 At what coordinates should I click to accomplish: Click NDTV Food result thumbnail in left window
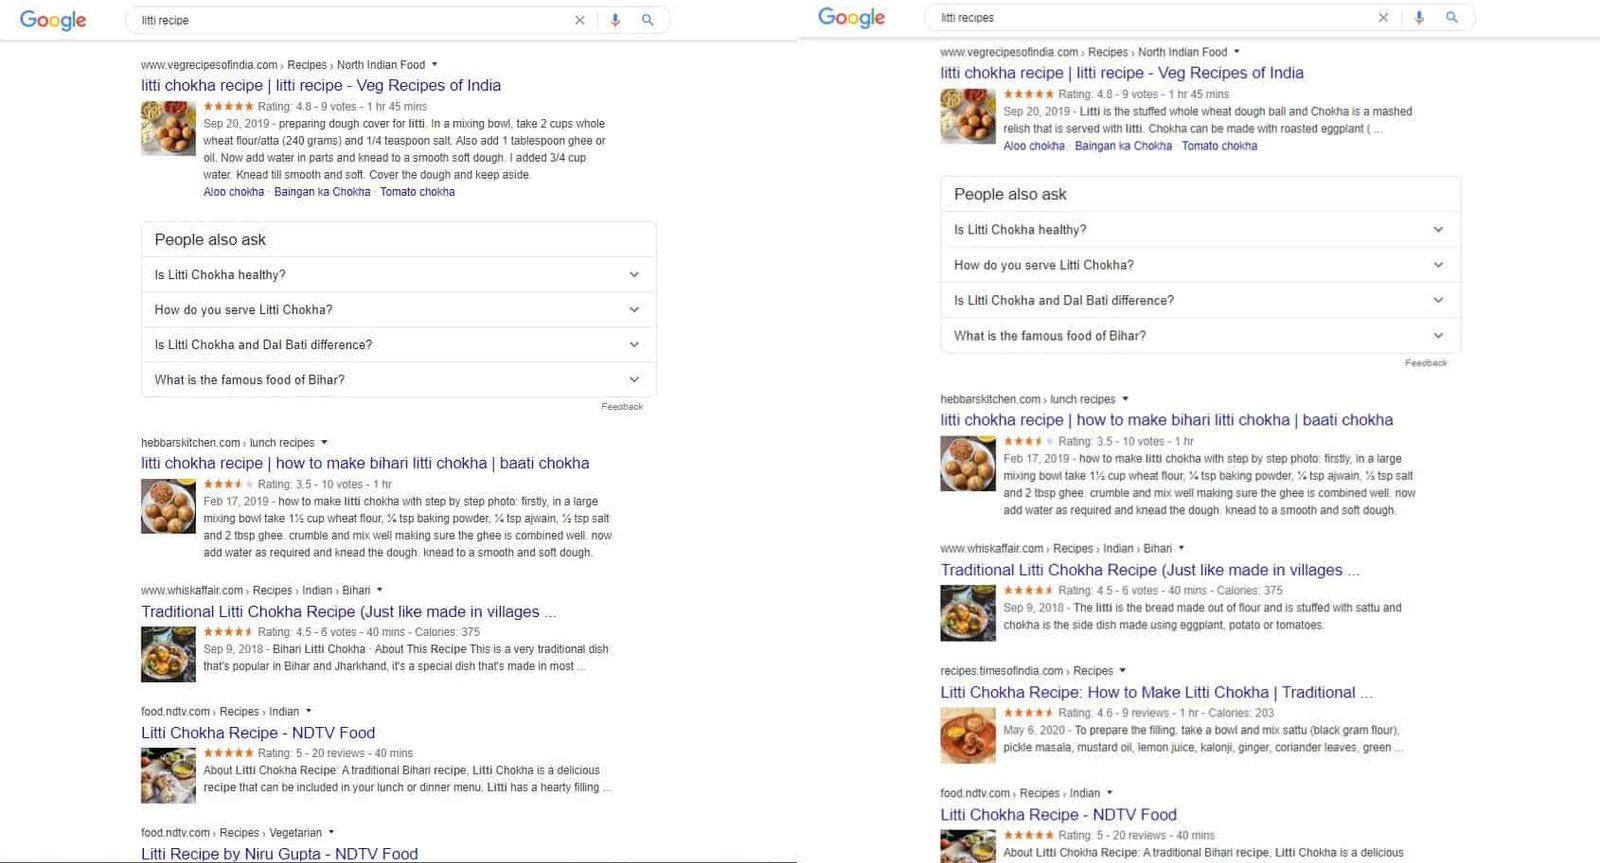[168, 775]
